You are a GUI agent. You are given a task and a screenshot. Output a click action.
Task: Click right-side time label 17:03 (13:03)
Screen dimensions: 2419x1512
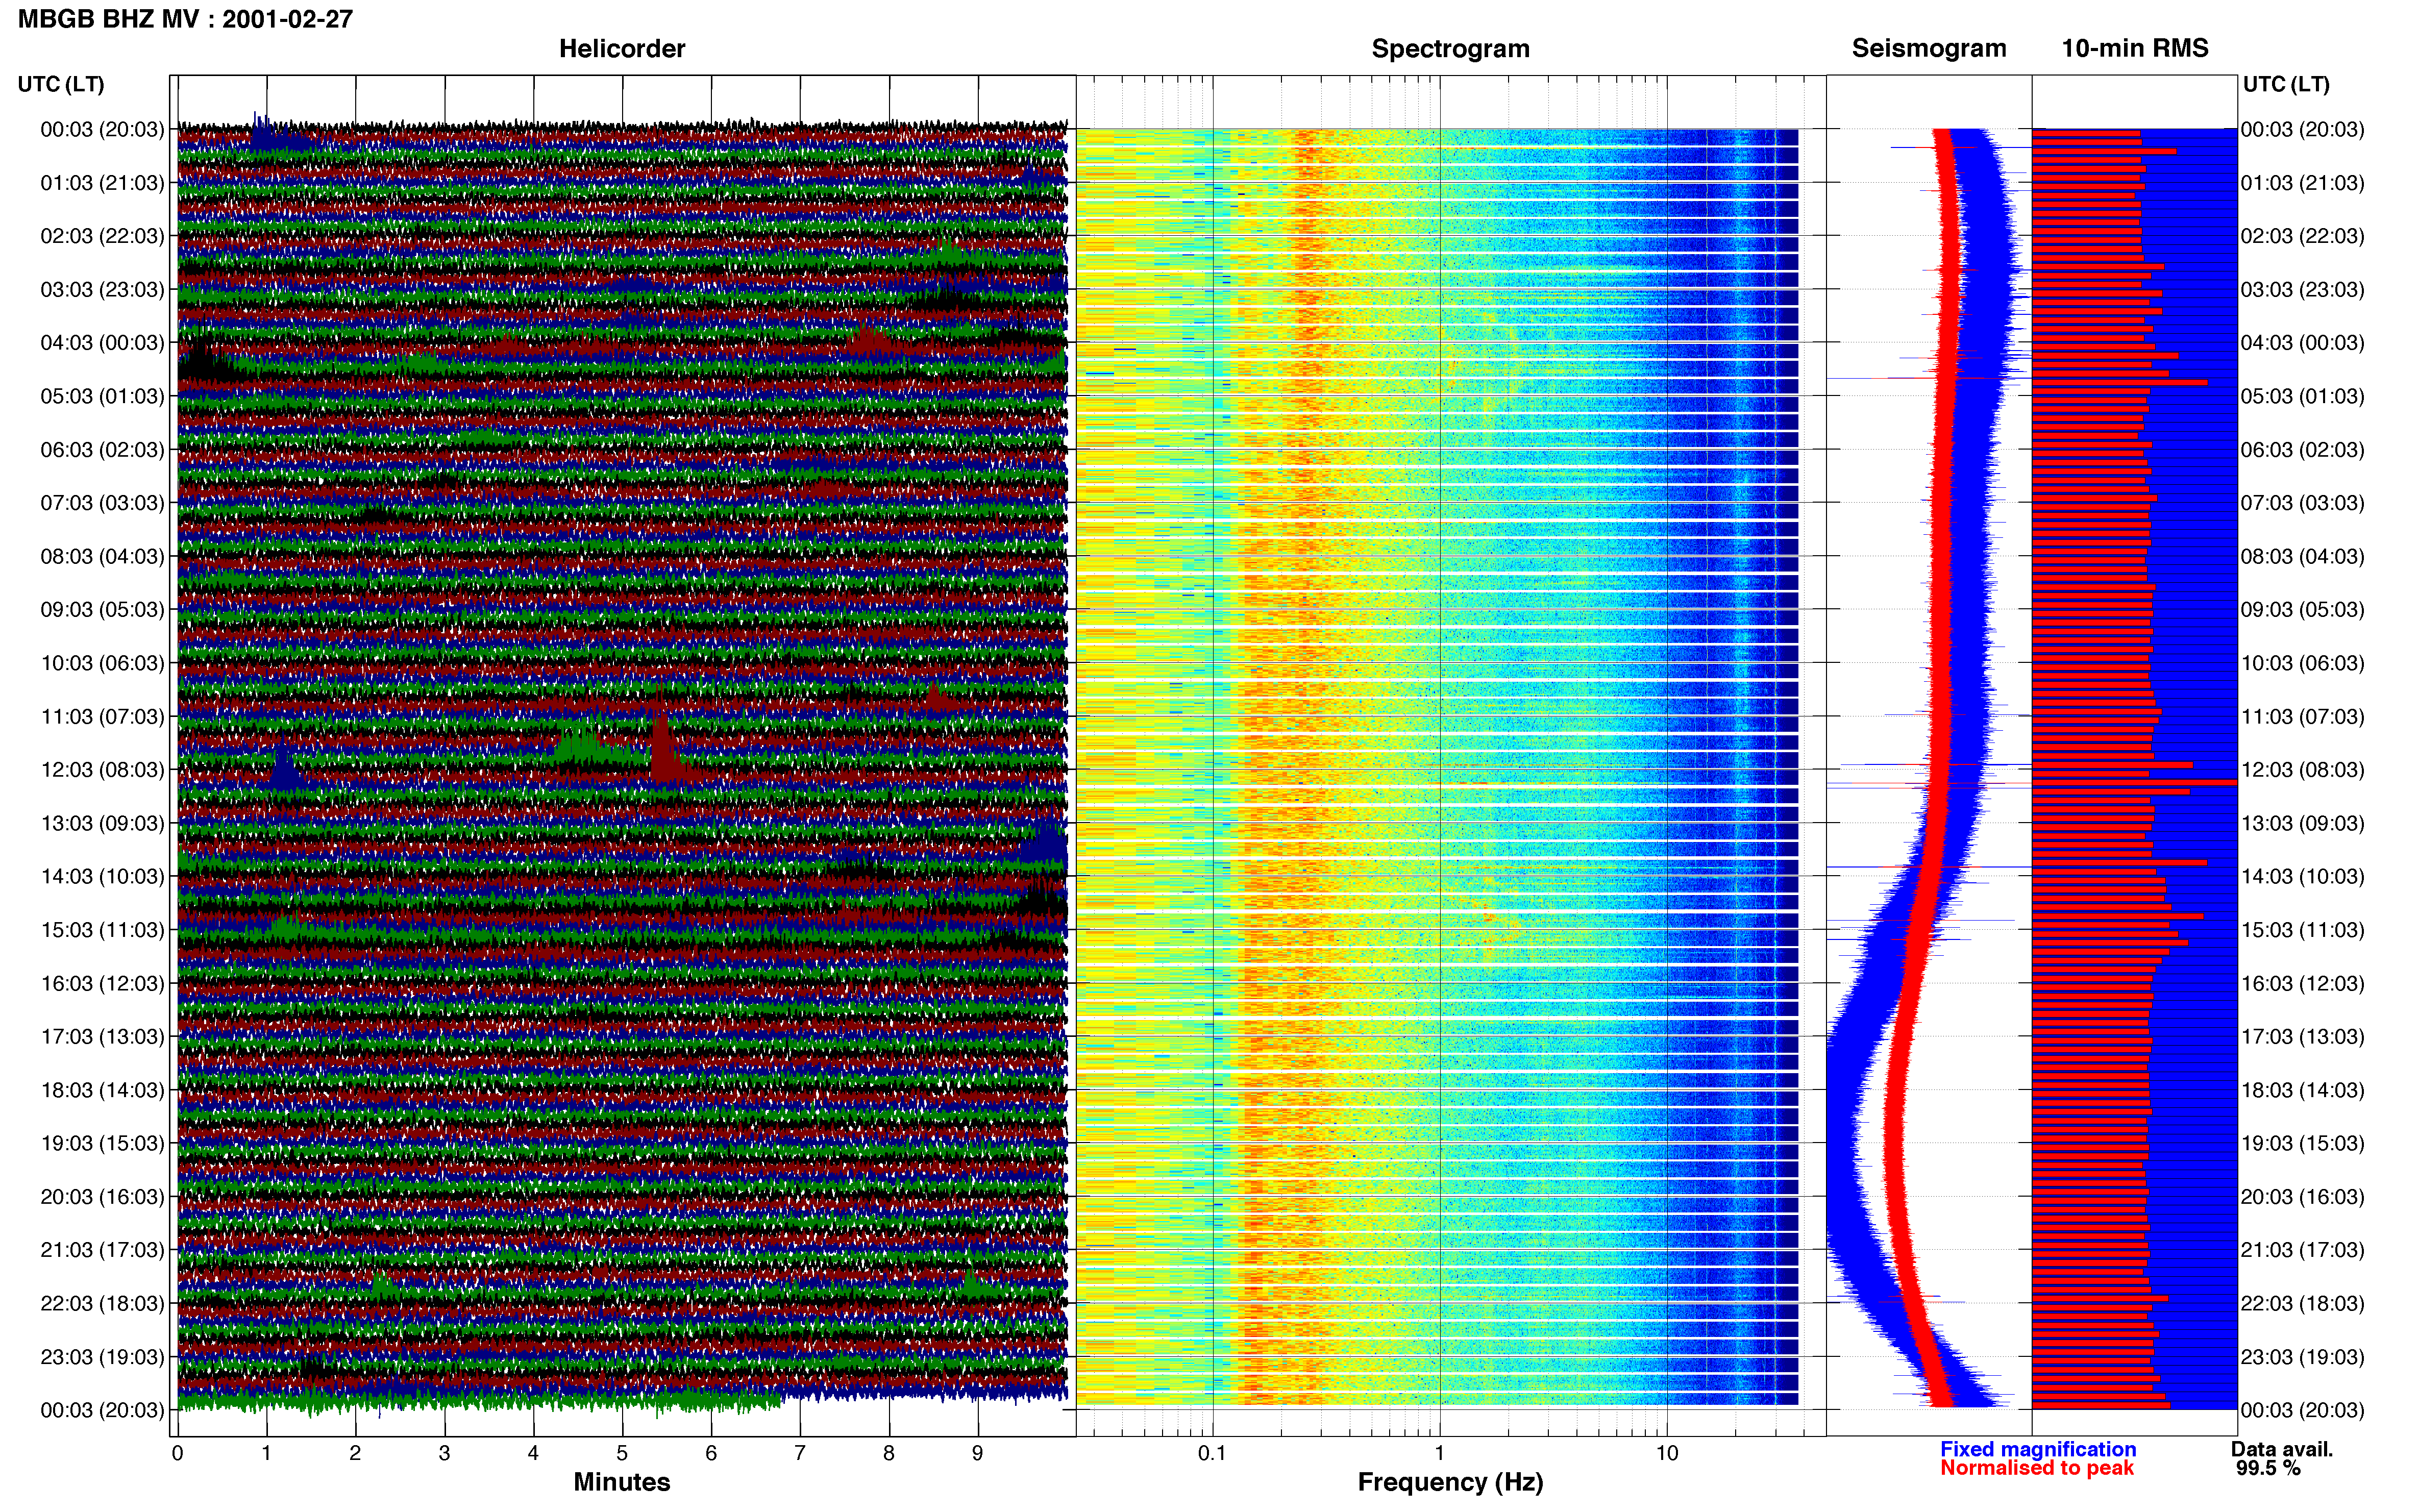(x=2302, y=1037)
